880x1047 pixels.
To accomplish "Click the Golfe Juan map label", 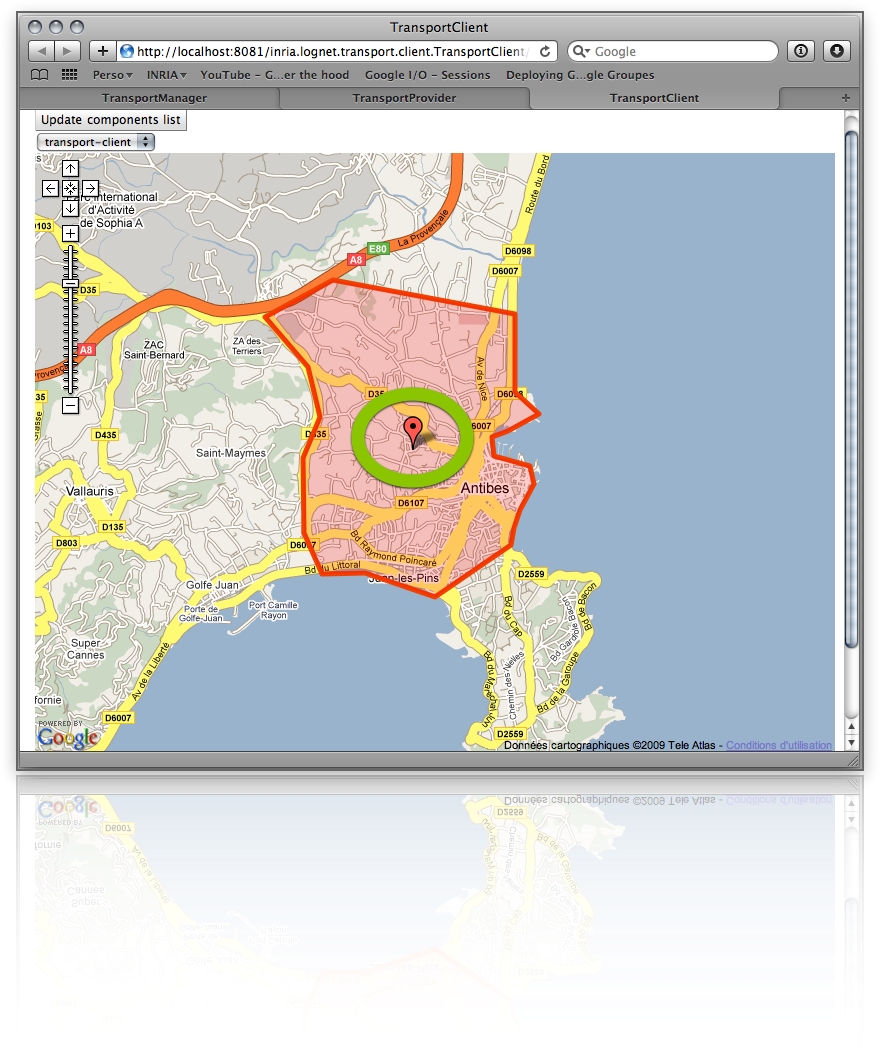I will tap(212, 585).
